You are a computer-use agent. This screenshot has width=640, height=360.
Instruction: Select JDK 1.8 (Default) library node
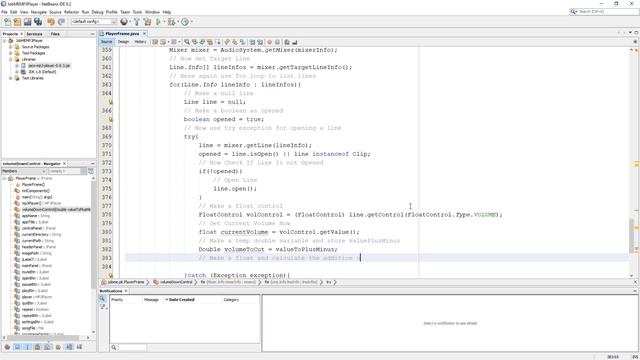tap(42, 72)
